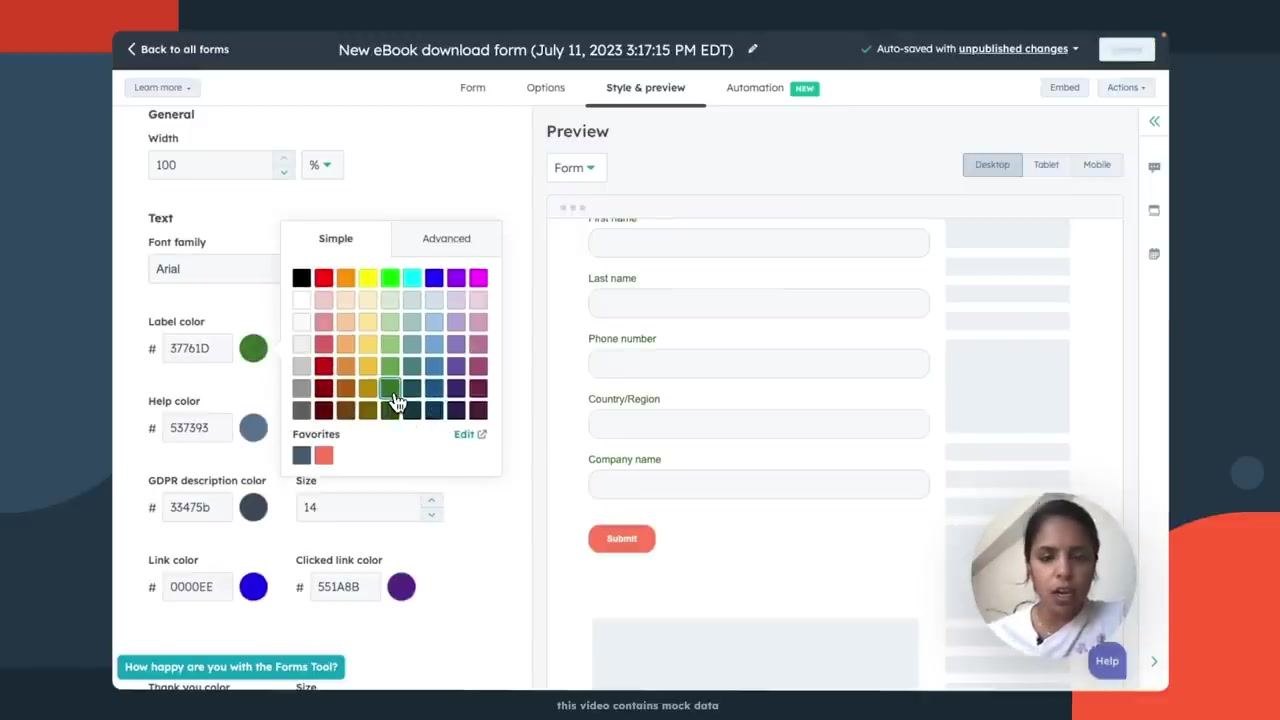Click the pencil icon to rename the form
This screenshot has height=720, width=1280.
tap(753, 48)
